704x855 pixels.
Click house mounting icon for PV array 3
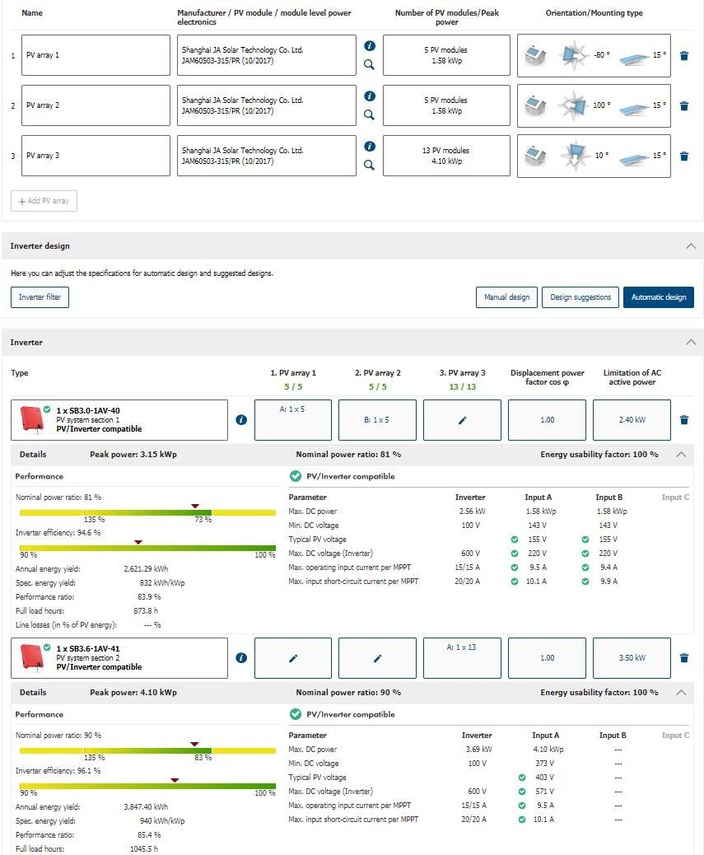click(x=535, y=156)
